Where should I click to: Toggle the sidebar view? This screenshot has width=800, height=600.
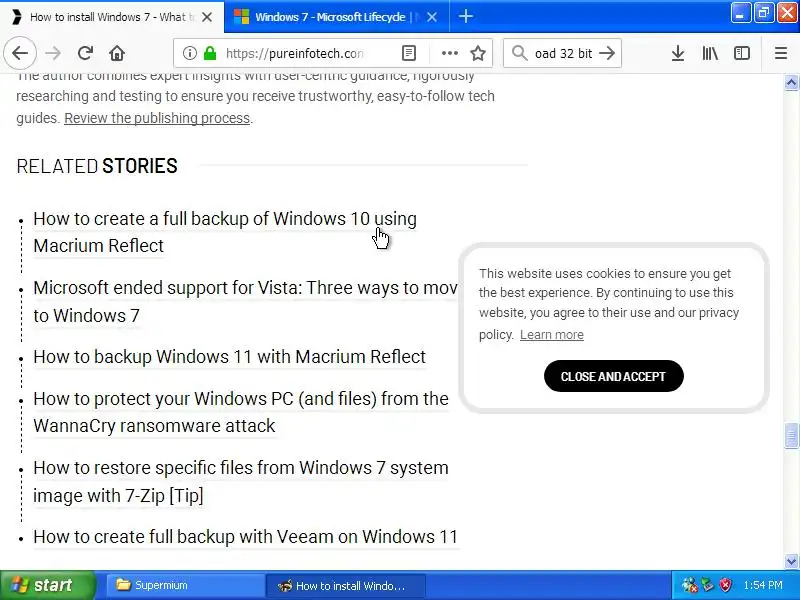tap(742, 53)
